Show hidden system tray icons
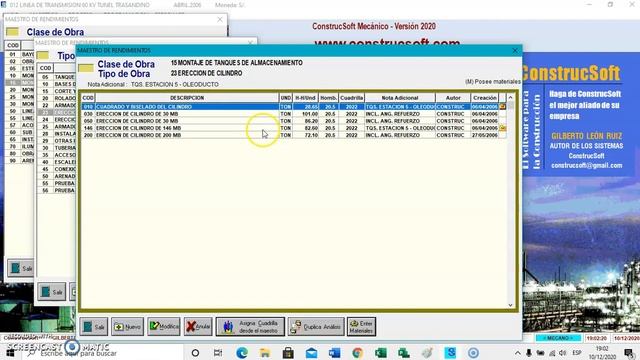The width and height of the screenshot is (640, 360). pyautogui.click(x=518, y=353)
